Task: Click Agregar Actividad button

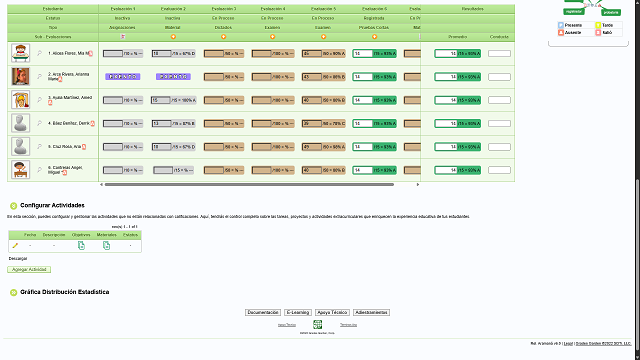Action: 29,269
